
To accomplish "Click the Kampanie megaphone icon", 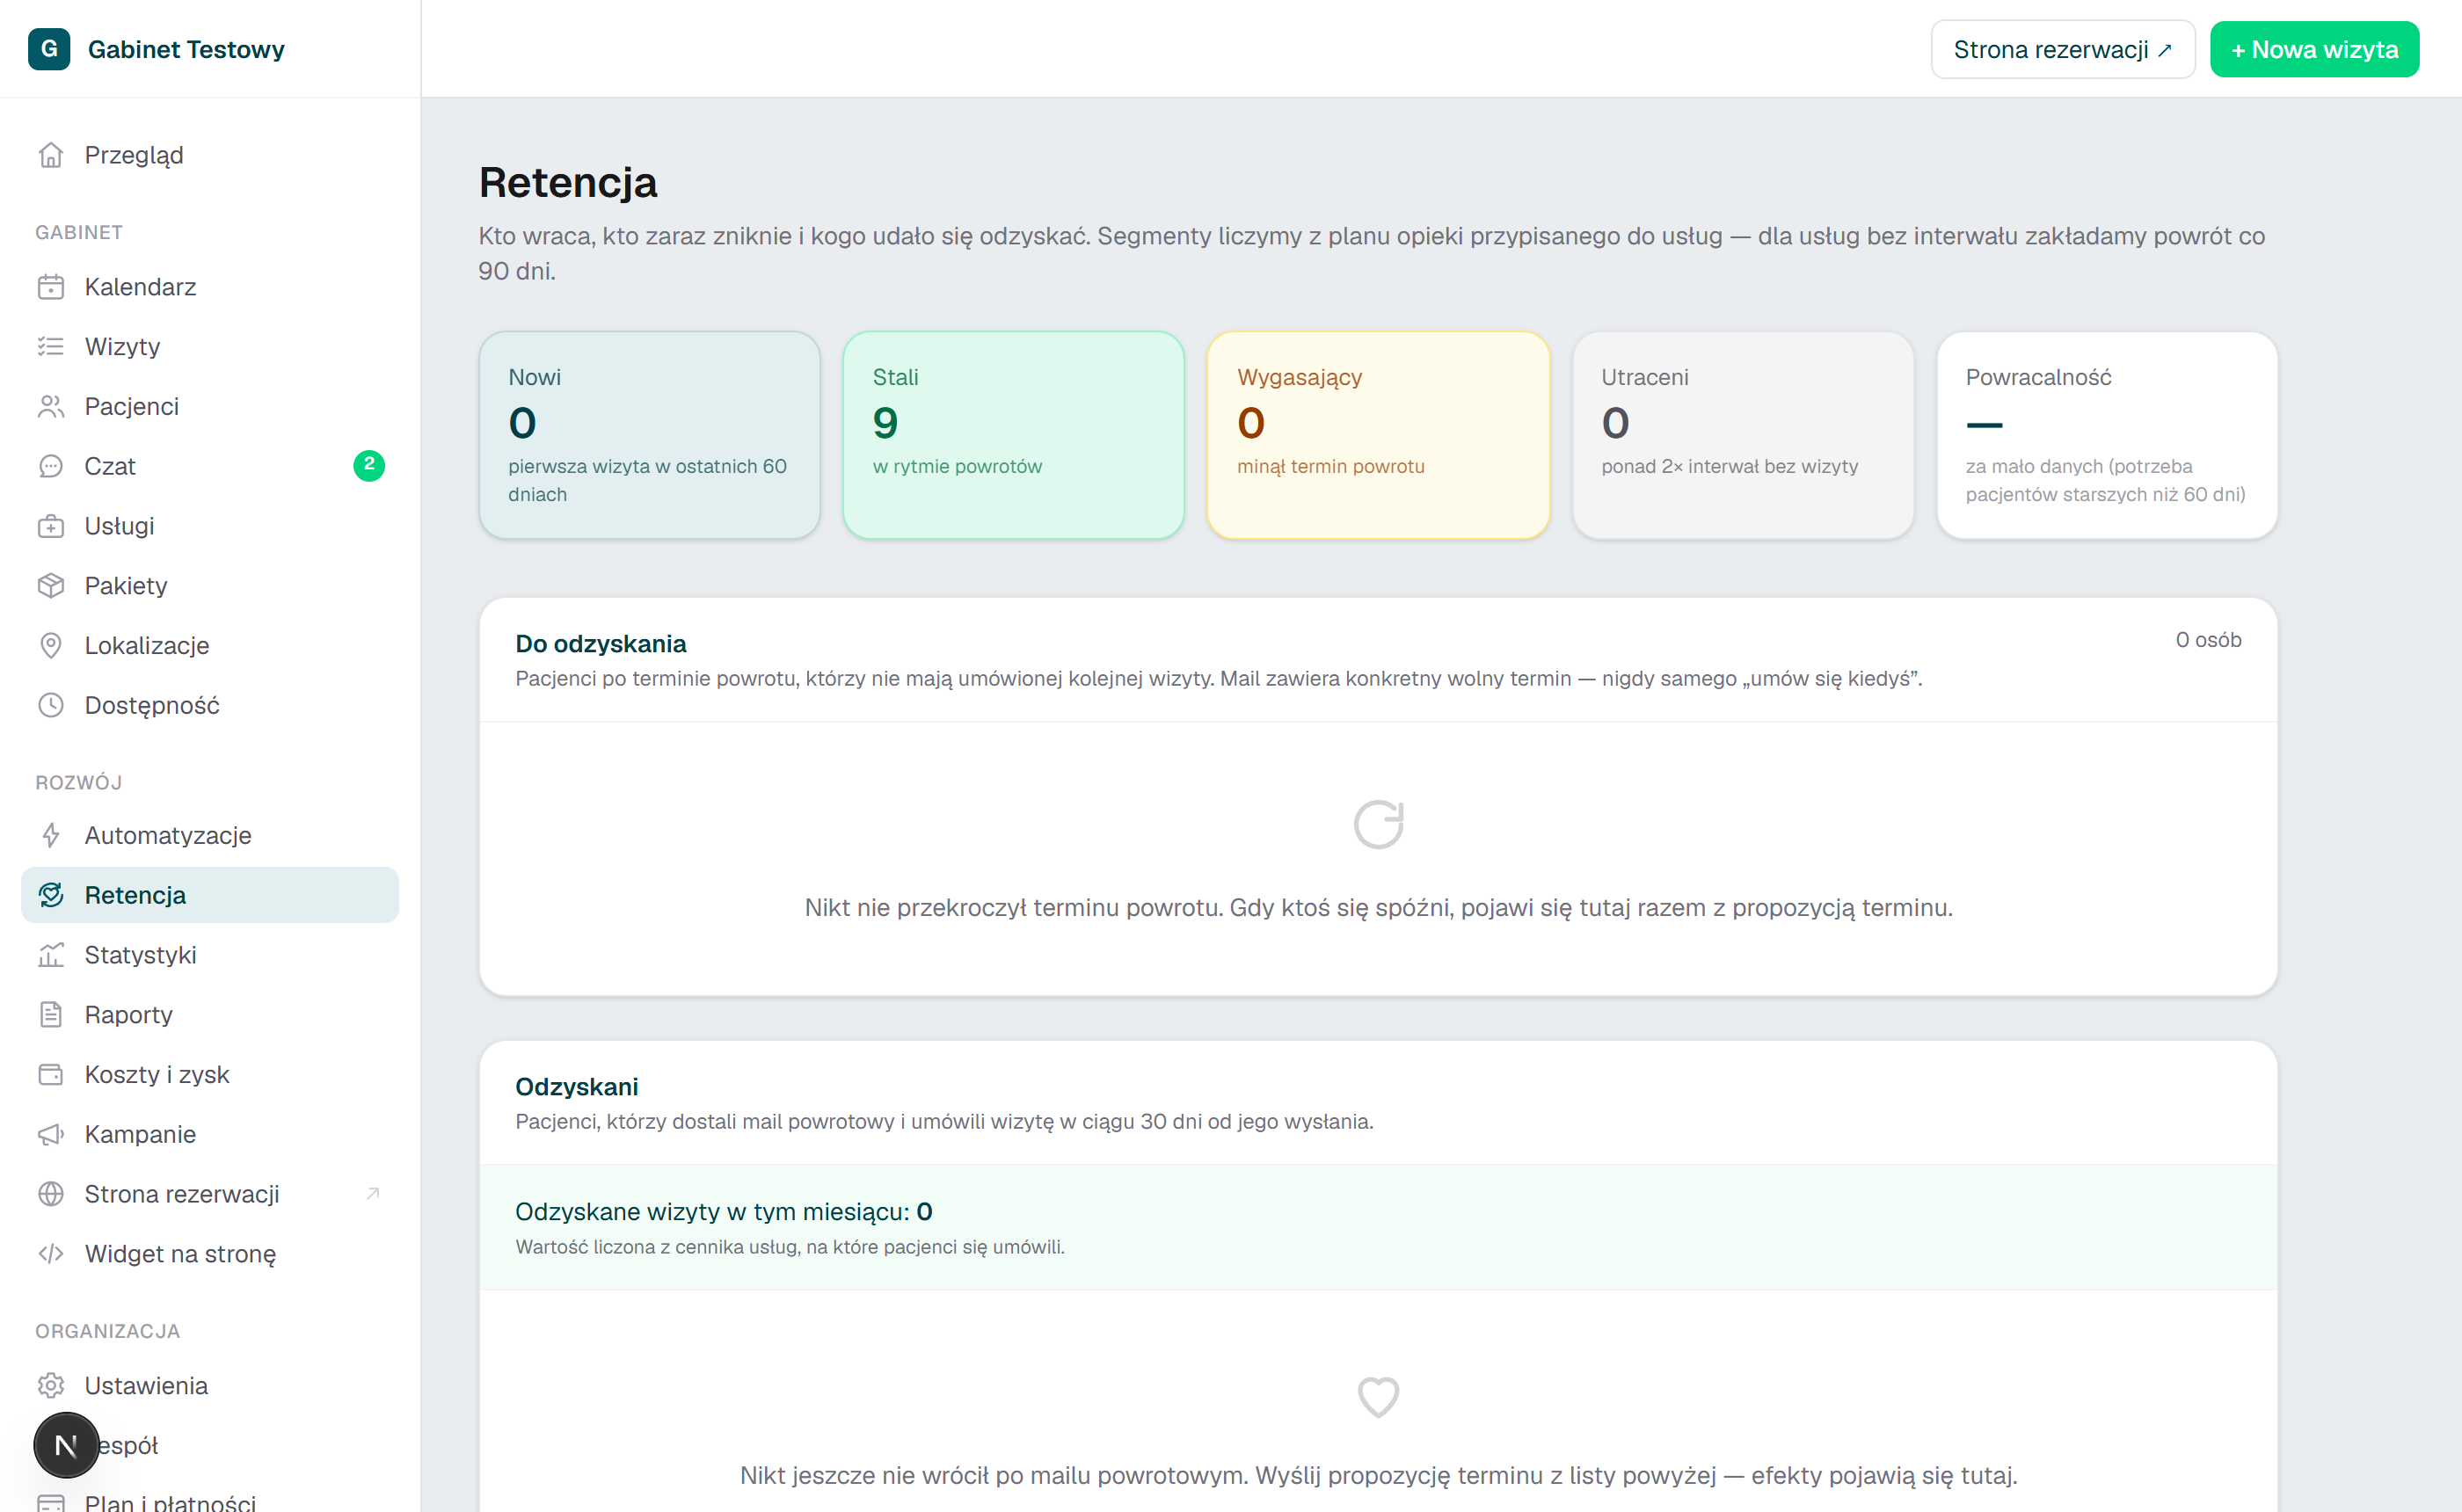I will [x=51, y=1134].
